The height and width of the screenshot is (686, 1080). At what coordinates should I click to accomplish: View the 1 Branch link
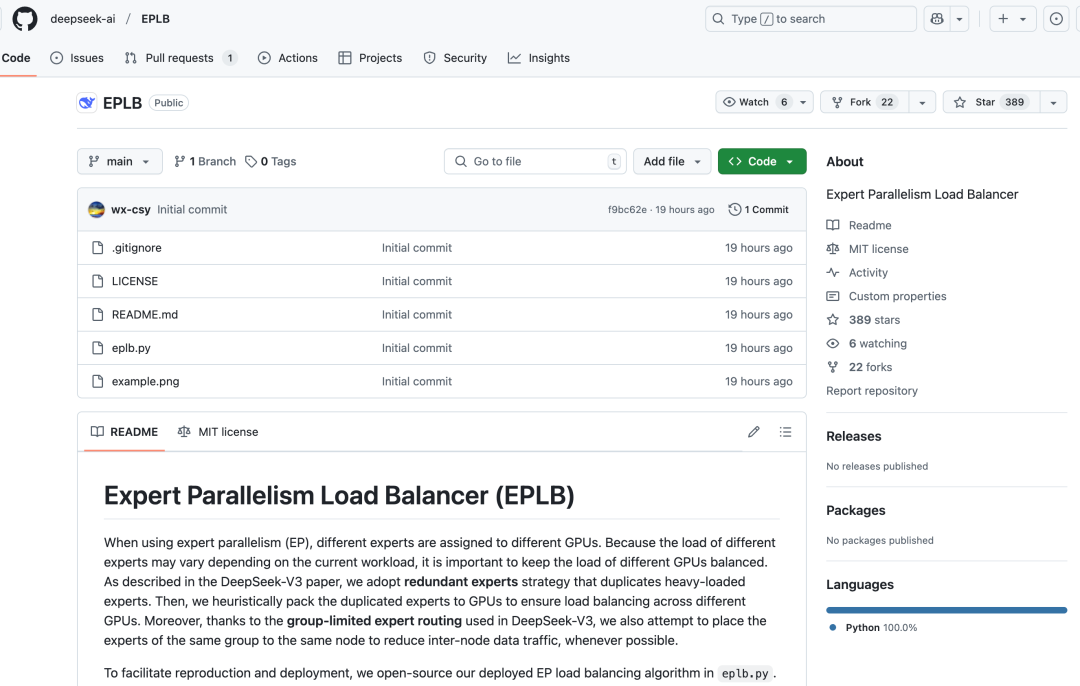(x=205, y=161)
